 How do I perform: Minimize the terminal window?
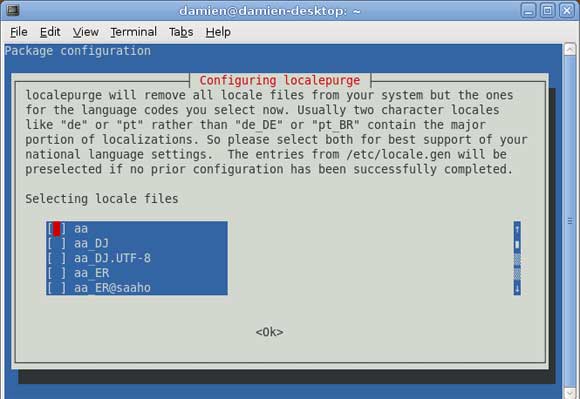528,10
